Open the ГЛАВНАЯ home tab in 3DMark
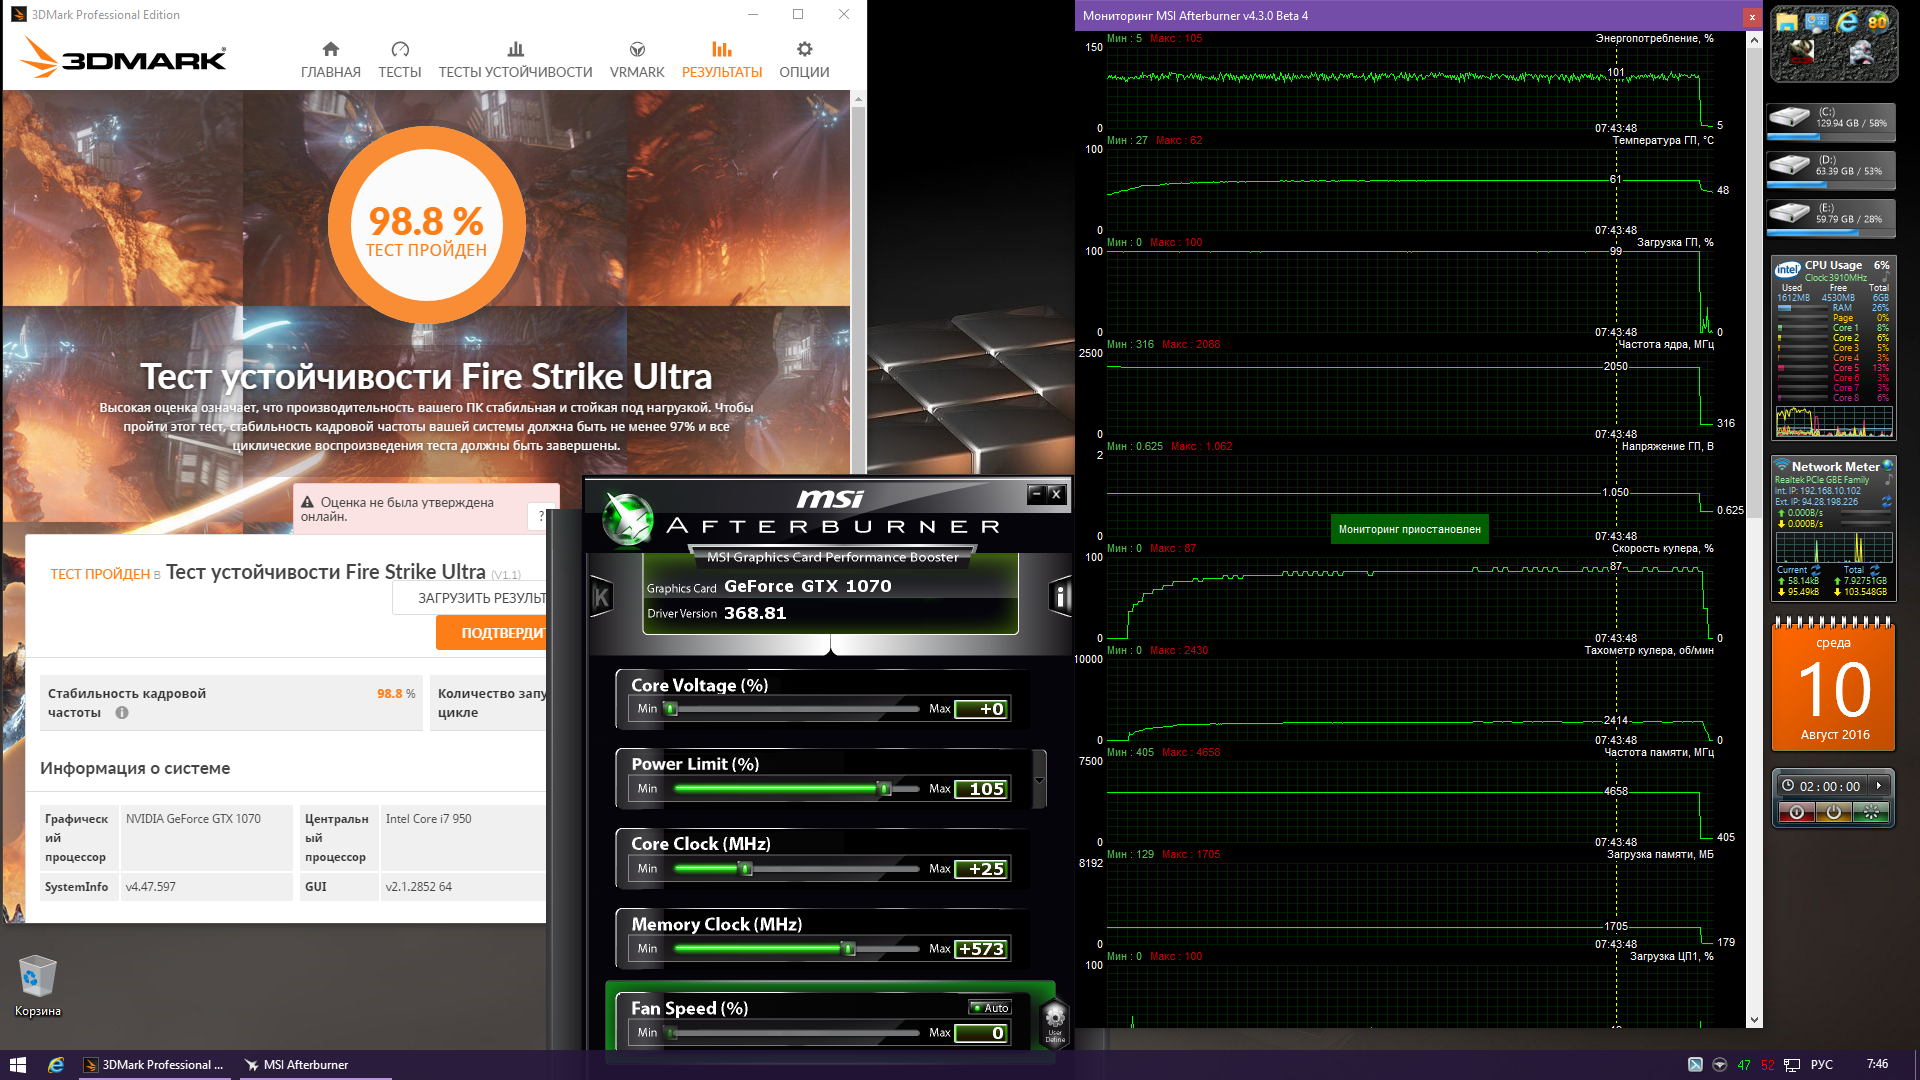This screenshot has height=1080, width=1920. 330,60
